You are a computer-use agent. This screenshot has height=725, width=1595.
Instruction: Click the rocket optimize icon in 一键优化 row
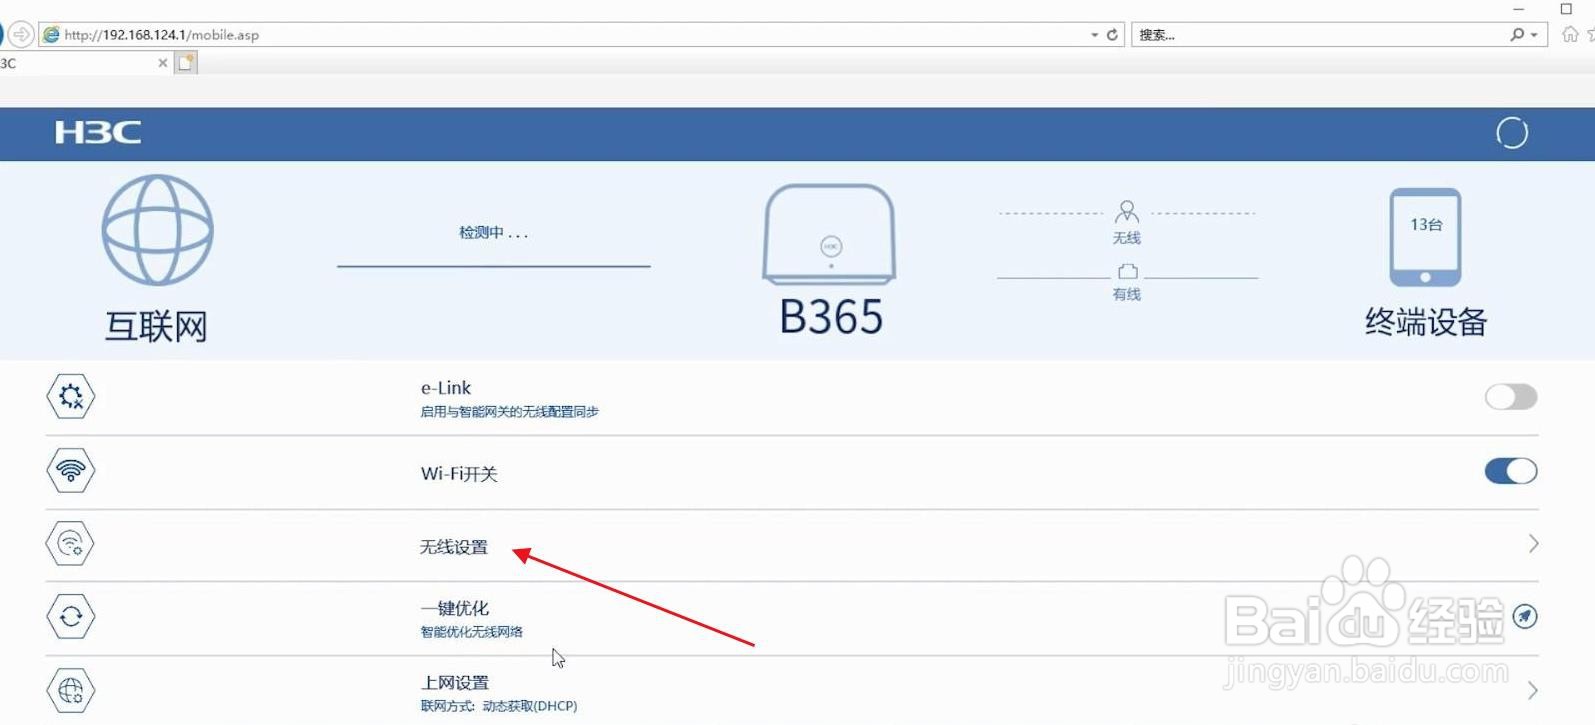[1524, 616]
